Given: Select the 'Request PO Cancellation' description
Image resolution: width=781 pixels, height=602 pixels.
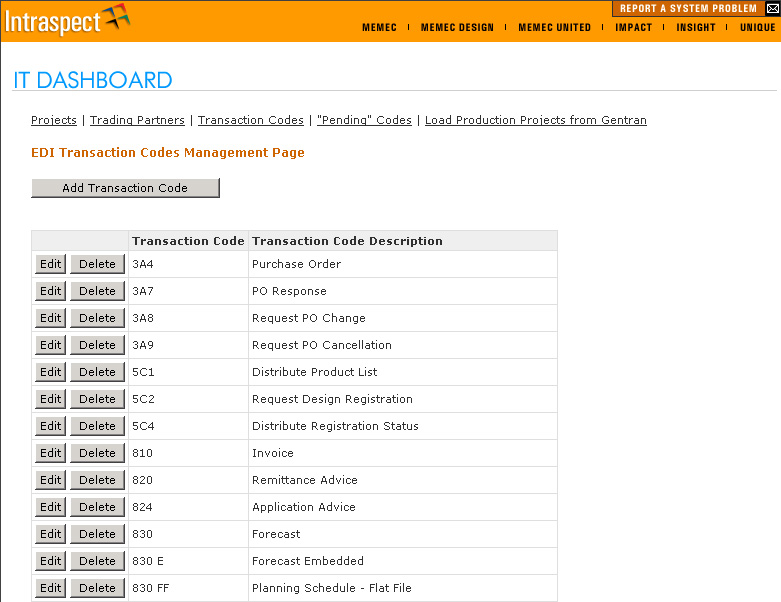Looking at the screenshot, I should pos(322,345).
